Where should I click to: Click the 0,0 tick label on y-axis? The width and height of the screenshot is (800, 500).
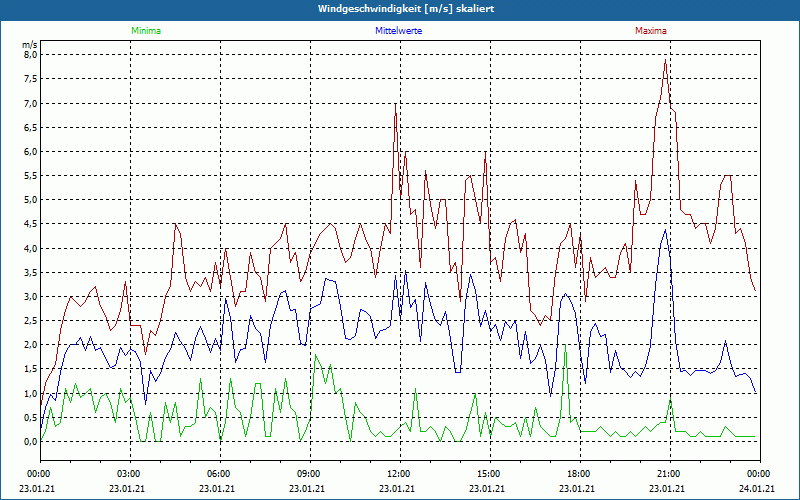30,441
